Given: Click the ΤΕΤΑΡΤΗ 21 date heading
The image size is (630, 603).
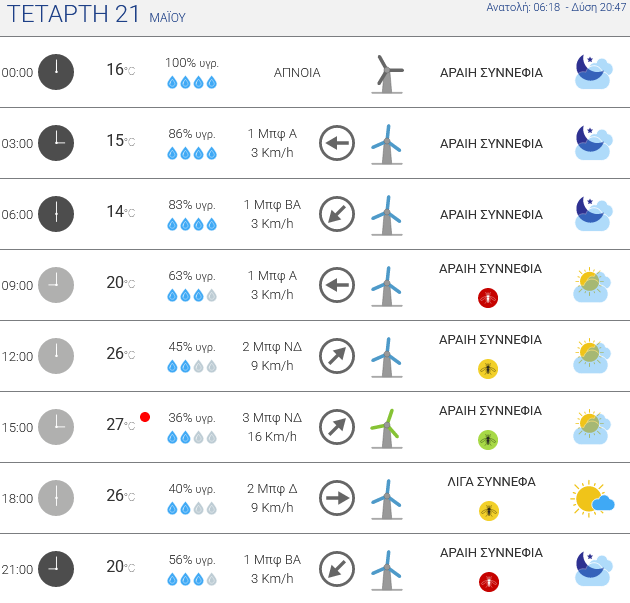Looking at the screenshot, I should pyautogui.click(x=75, y=15).
